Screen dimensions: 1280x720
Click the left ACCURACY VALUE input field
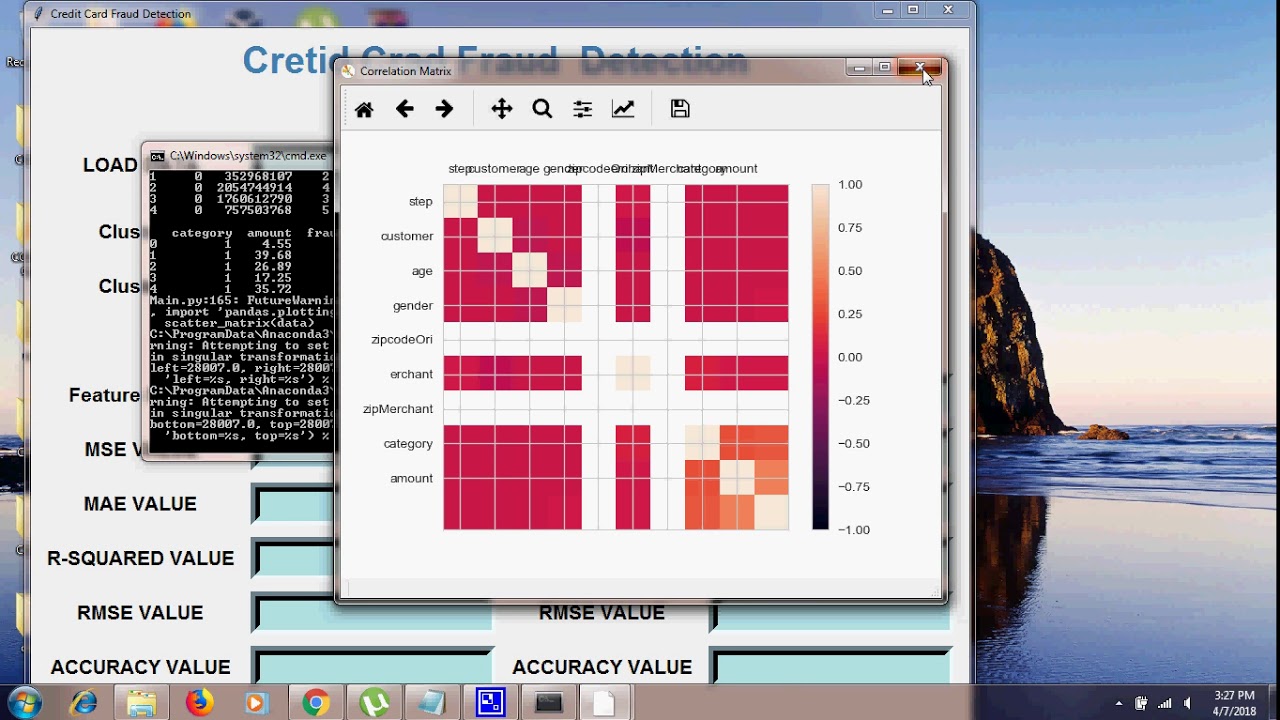[372, 667]
